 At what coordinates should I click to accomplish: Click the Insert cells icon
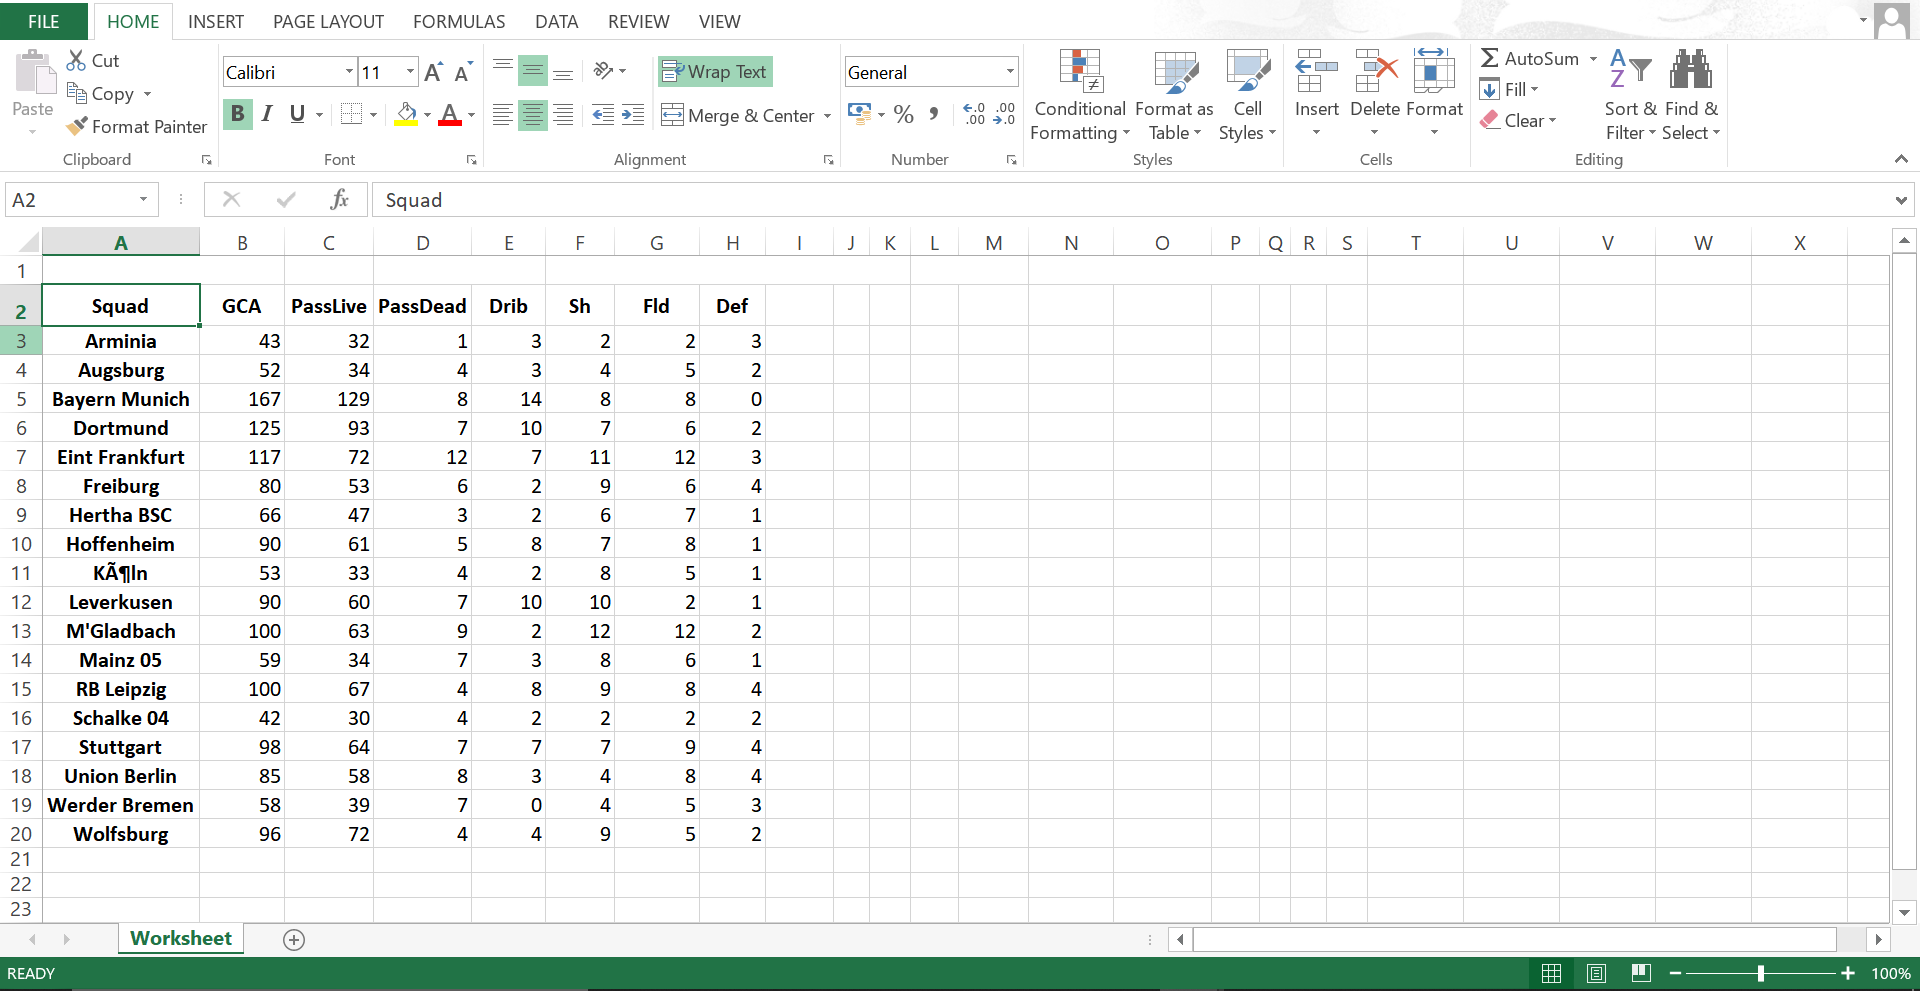pos(1316,71)
